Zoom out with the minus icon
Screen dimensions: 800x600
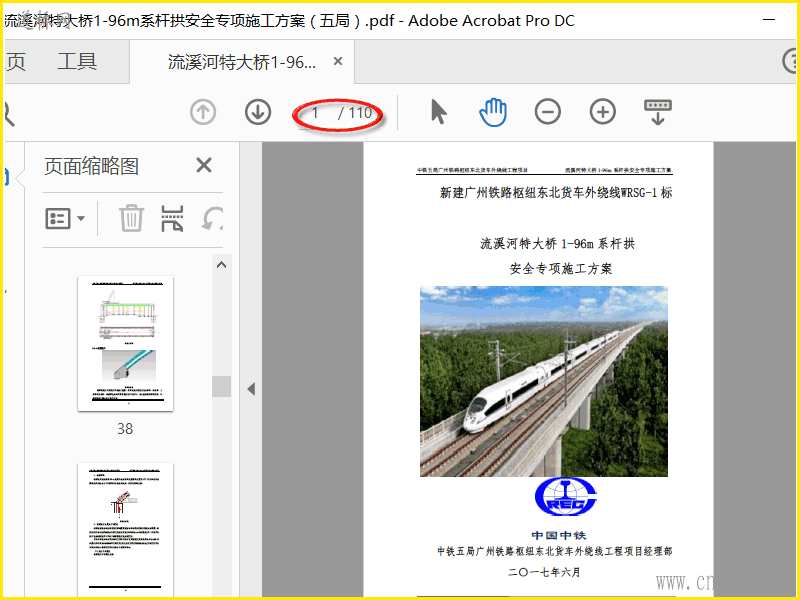tap(547, 112)
